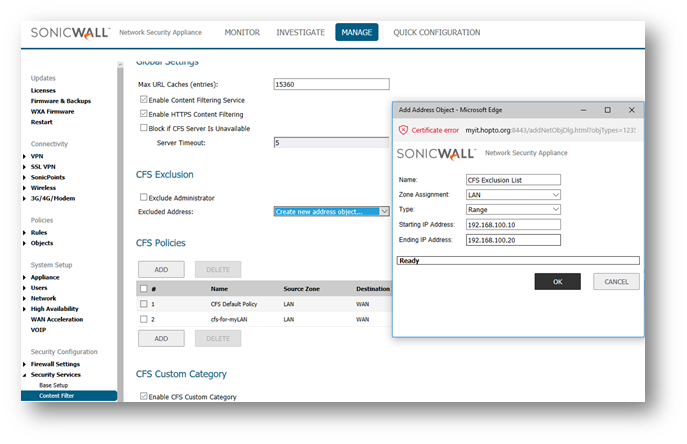Open the QUICK CONFIGURATION tab

tap(437, 32)
